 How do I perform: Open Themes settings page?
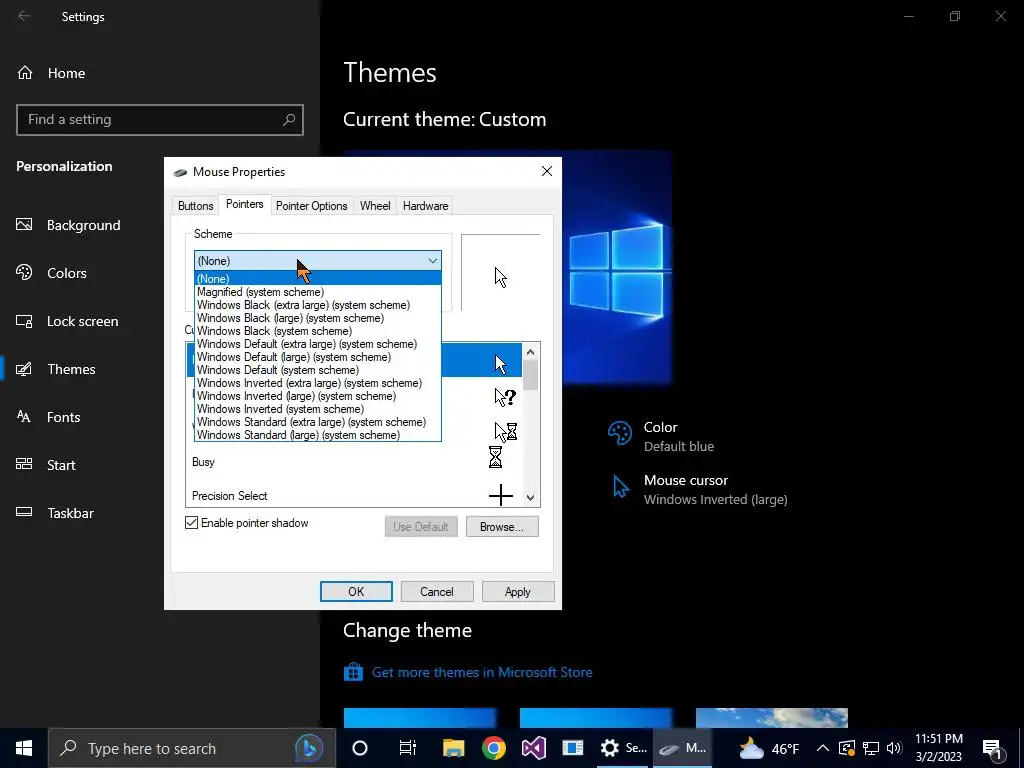tap(56, 369)
